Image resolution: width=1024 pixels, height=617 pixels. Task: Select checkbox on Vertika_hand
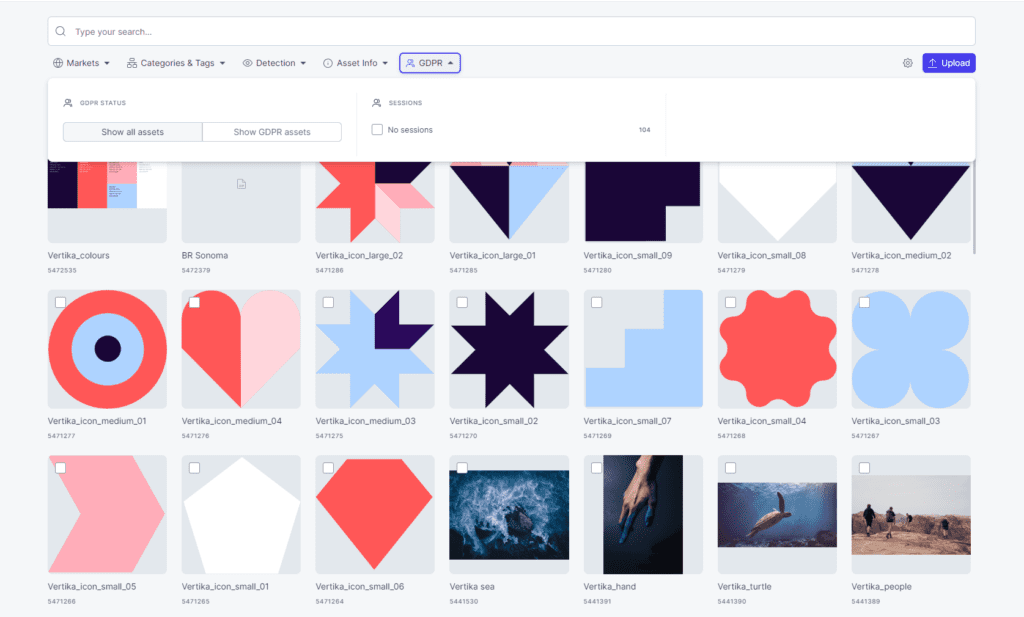click(x=596, y=467)
